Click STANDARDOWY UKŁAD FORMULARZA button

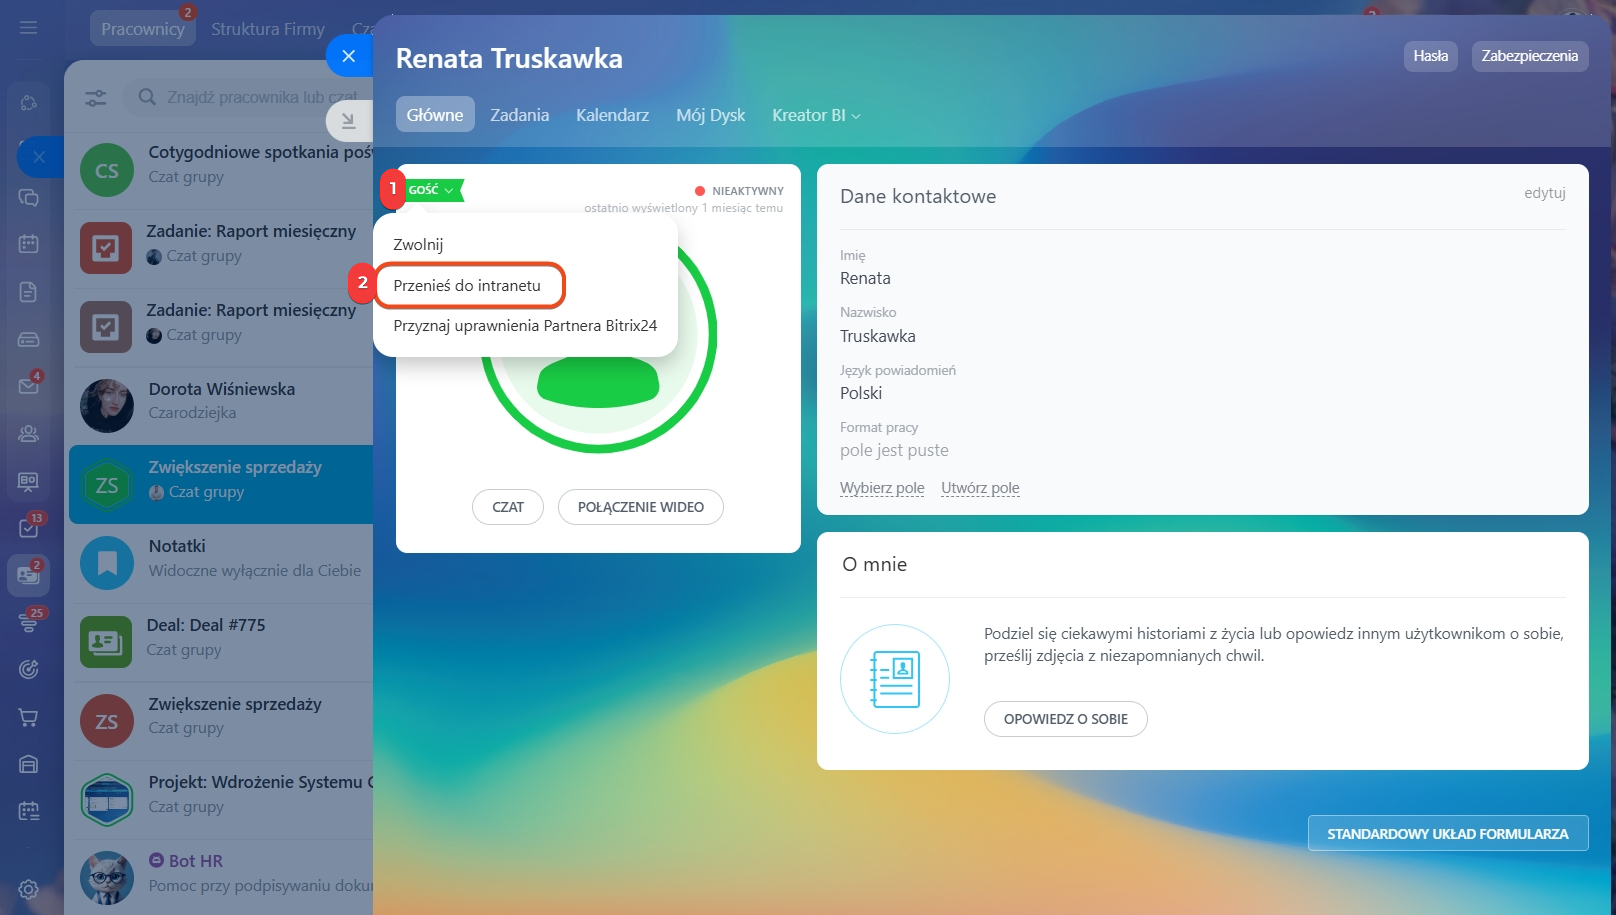click(x=1448, y=833)
